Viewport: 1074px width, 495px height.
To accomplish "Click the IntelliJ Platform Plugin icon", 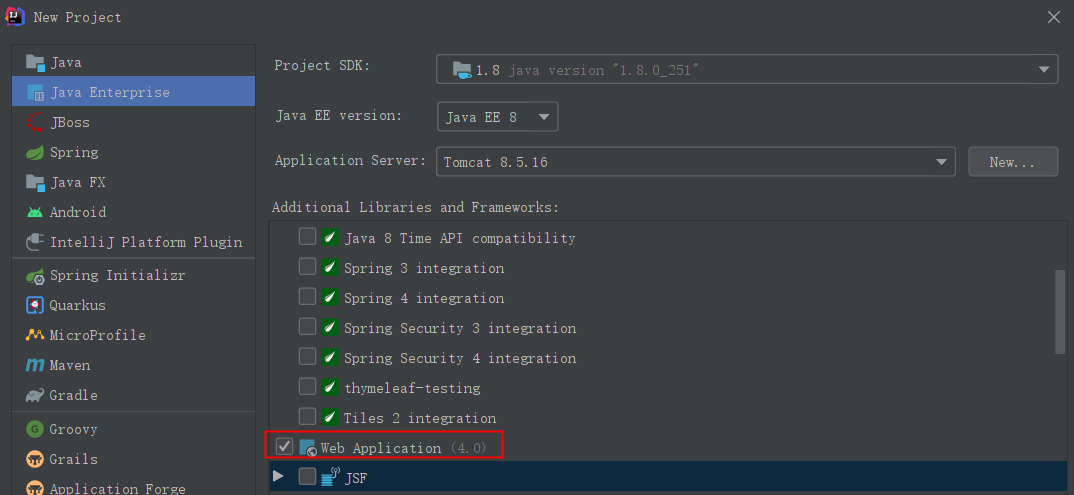I will (35, 242).
